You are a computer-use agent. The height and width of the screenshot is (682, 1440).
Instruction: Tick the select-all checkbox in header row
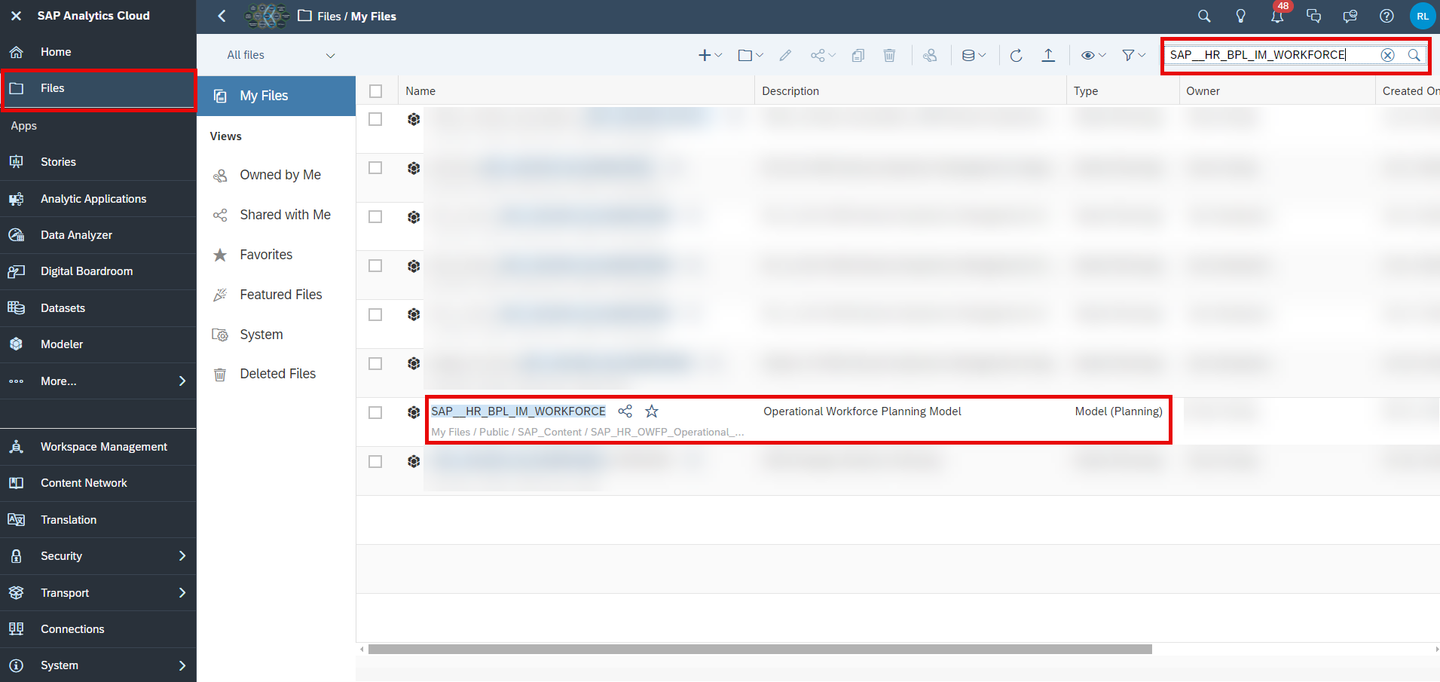click(375, 91)
